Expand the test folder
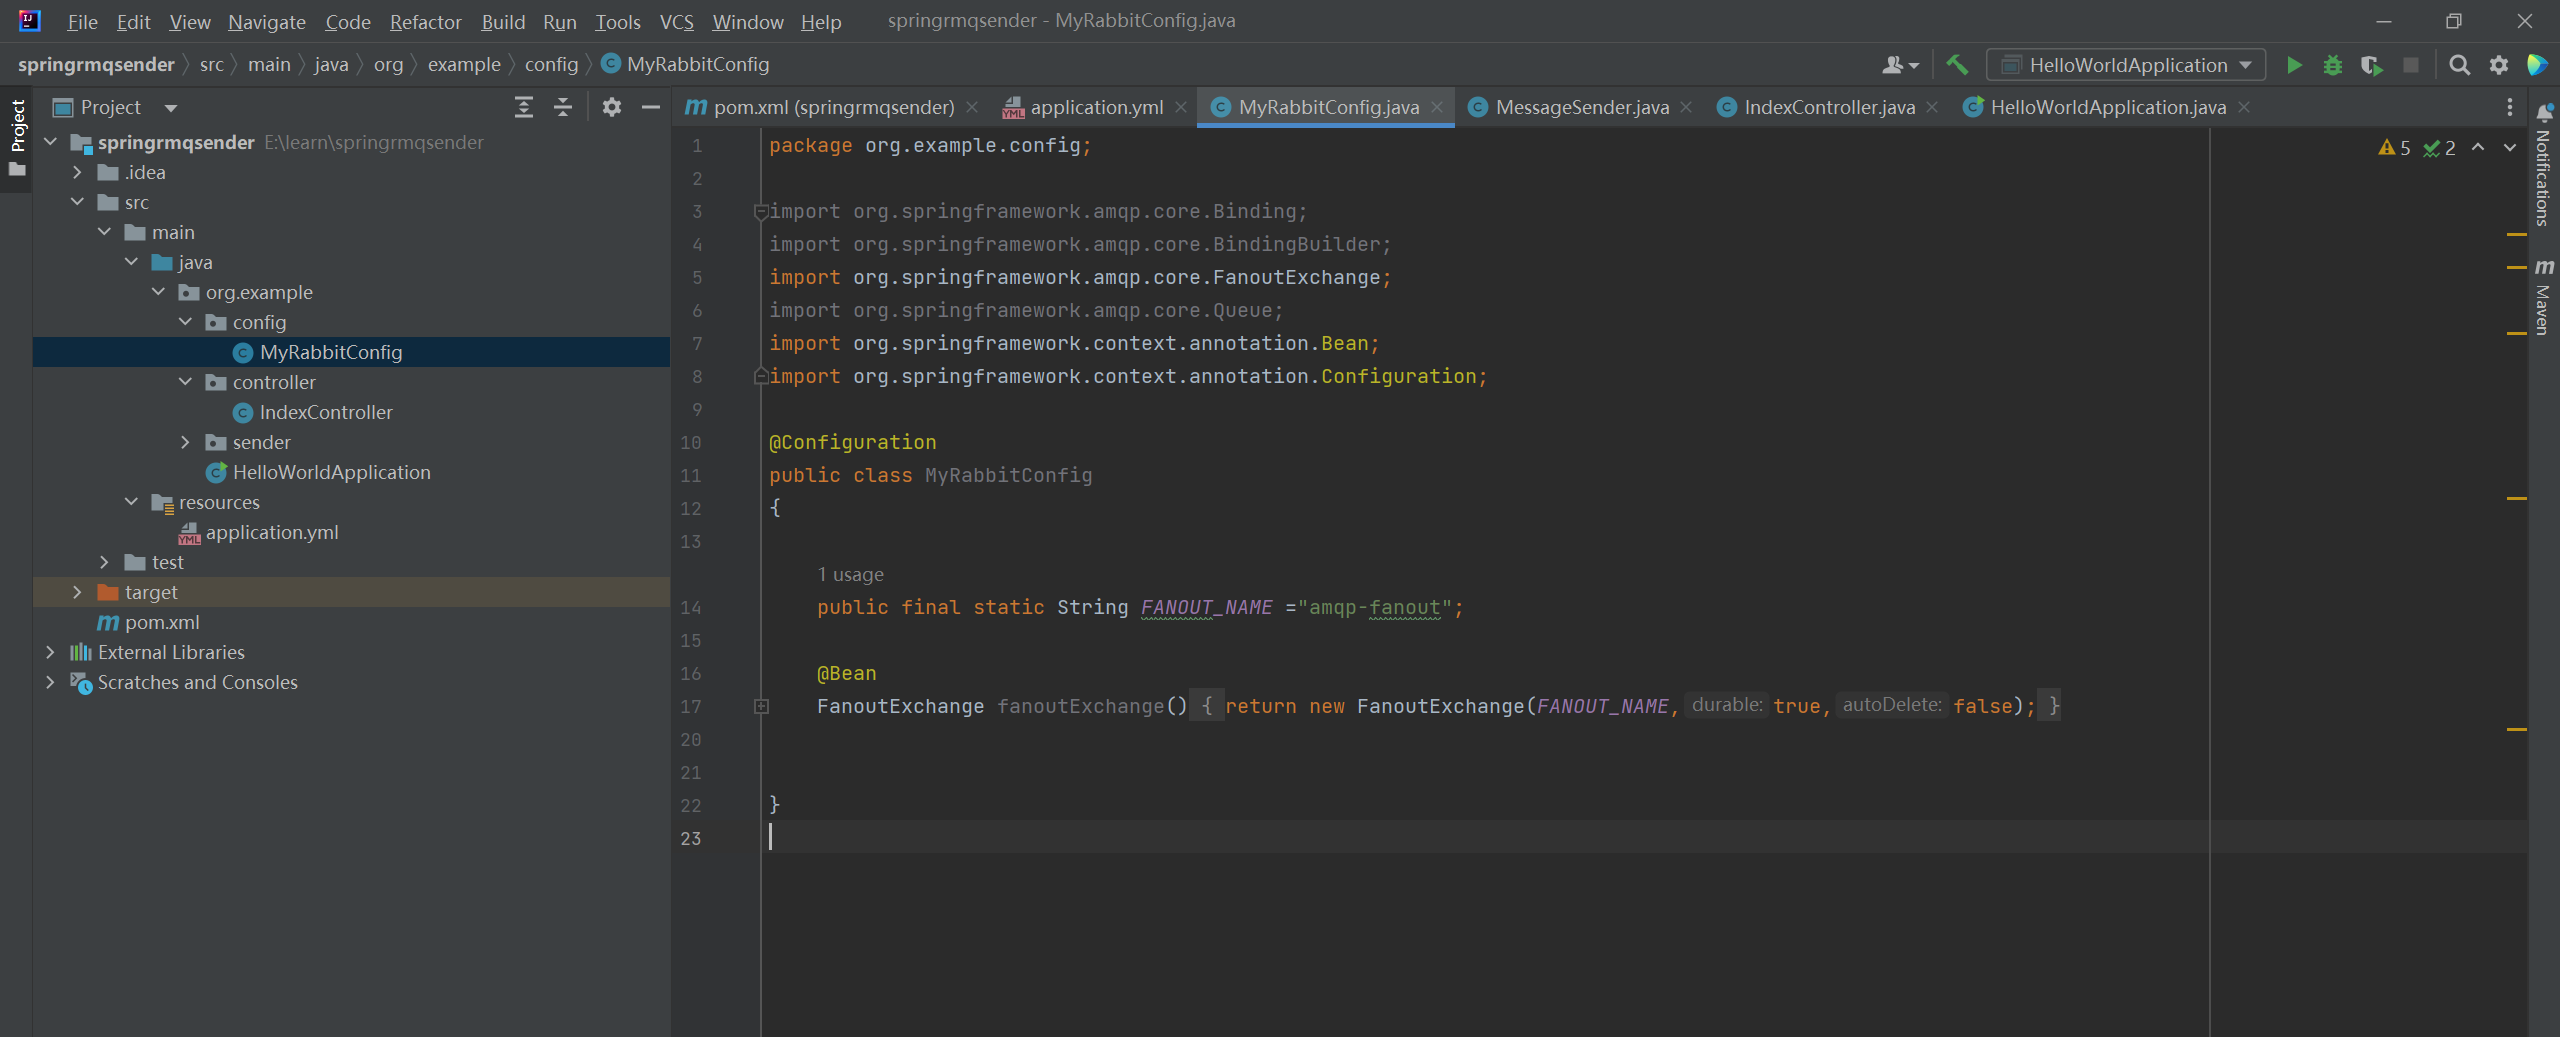Viewport: 2560px width, 1037px height. 104,562
